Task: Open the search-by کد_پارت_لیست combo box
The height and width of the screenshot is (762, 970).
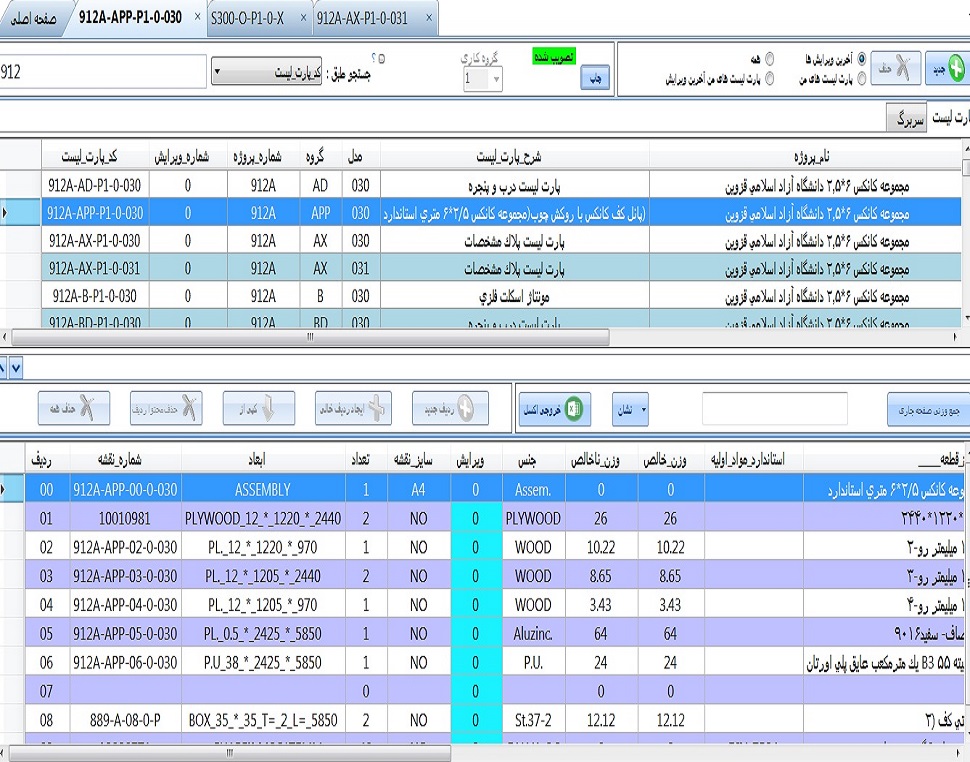Action: click(x=266, y=72)
